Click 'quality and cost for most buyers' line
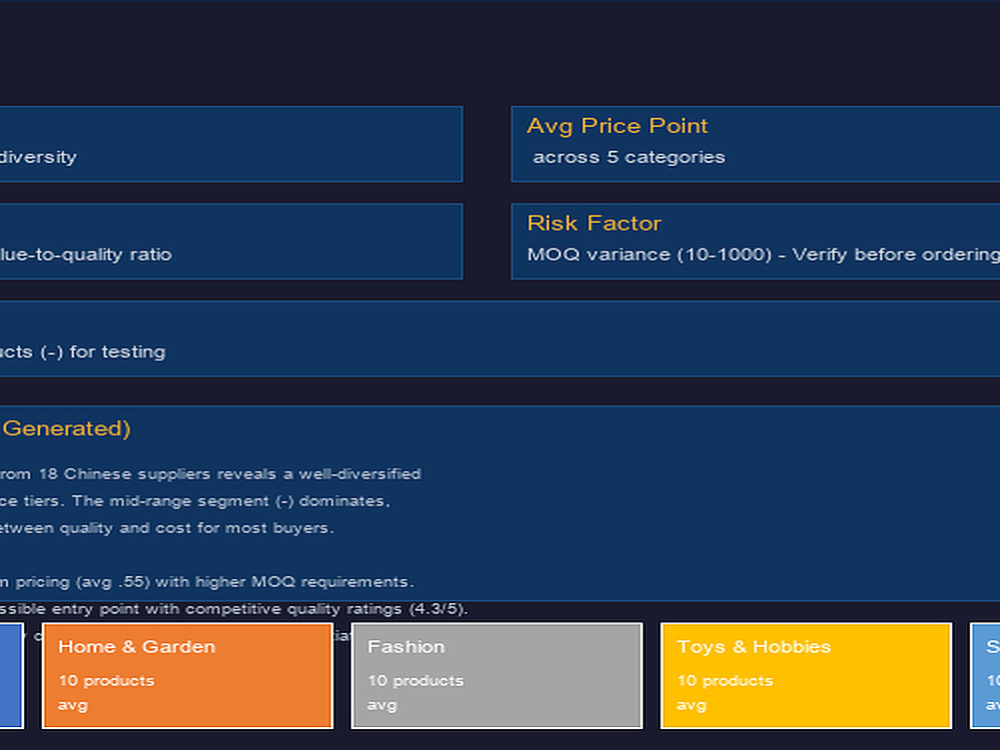 click(x=167, y=528)
